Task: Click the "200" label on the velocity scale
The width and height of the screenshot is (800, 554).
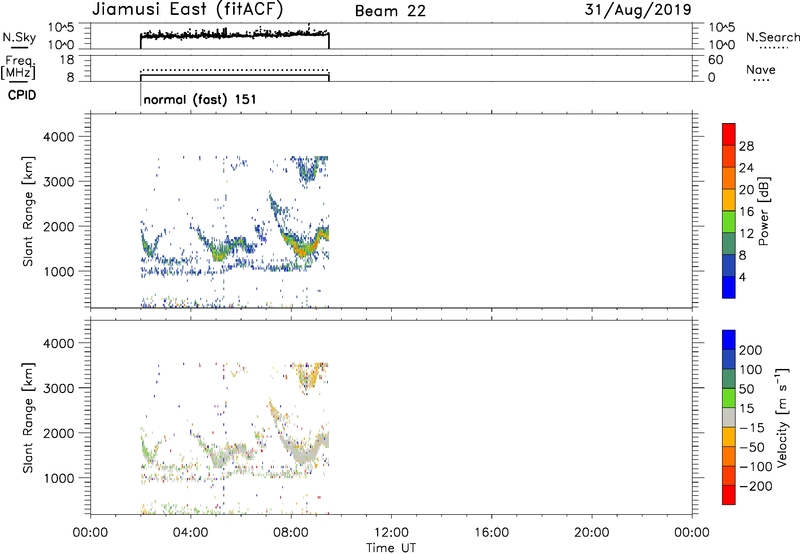Action: (x=751, y=350)
